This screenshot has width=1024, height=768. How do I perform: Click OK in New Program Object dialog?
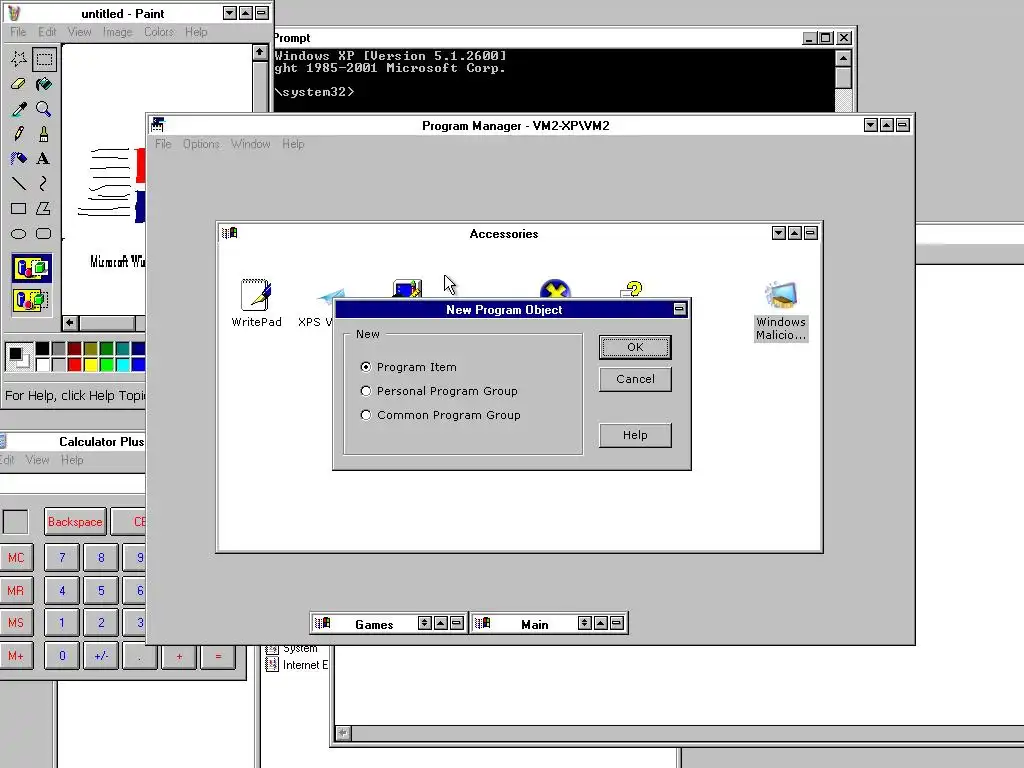pyautogui.click(x=635, y=347)
